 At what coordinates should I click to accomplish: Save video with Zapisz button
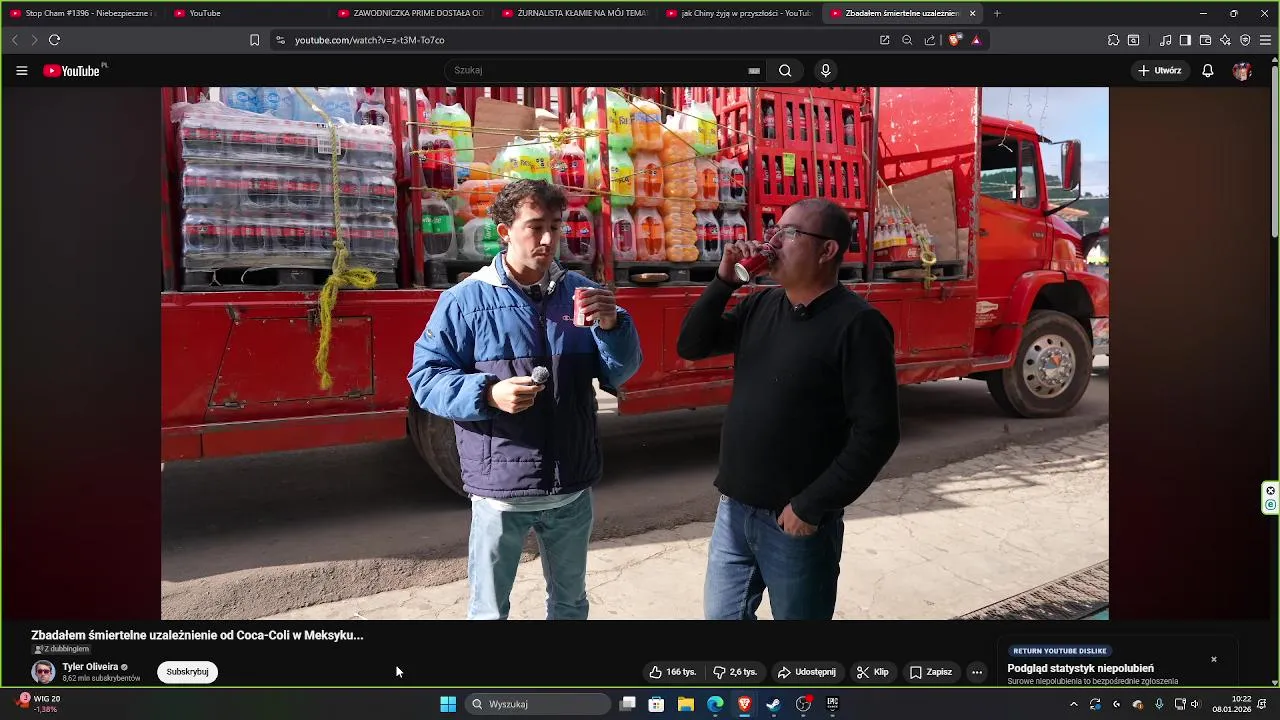pos(931,672)
